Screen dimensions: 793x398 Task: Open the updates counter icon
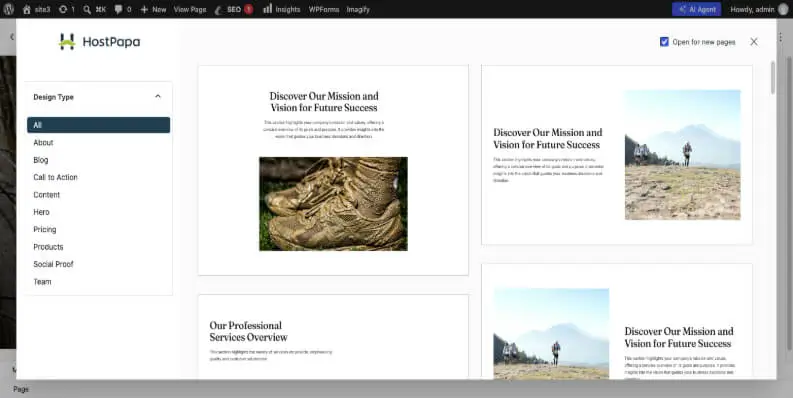[x=66, y=9]
